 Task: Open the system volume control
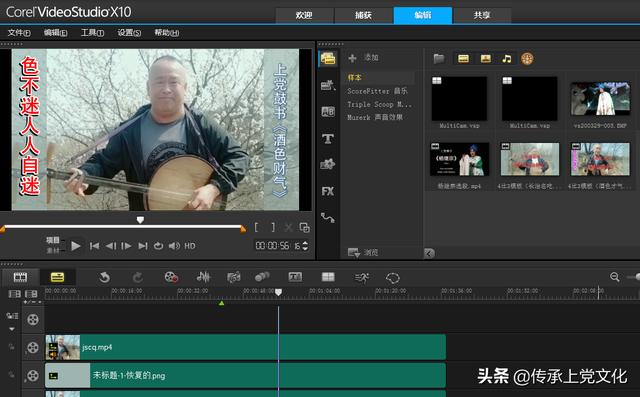[174, 246]
